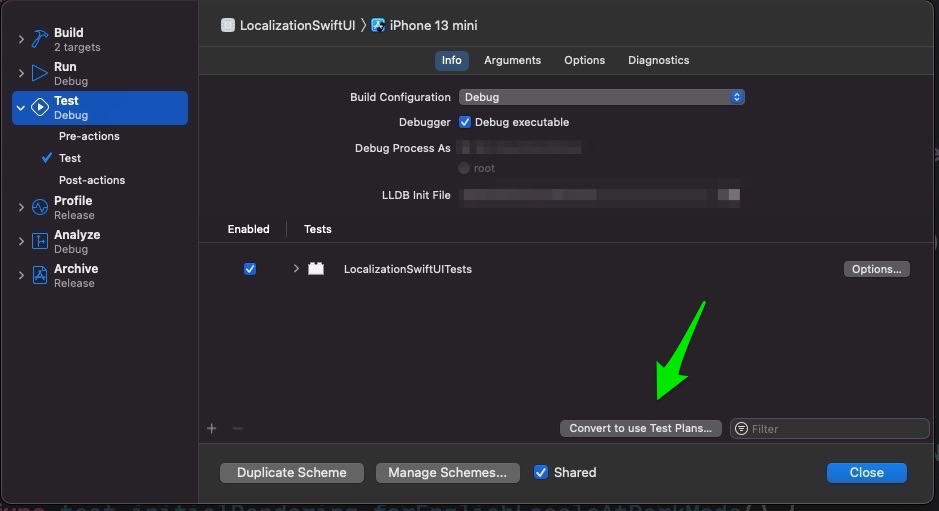The height and width of the screenshot is (511, 939).
Task: Click Convert to use Test Plans...
Action: coord(640,428)
